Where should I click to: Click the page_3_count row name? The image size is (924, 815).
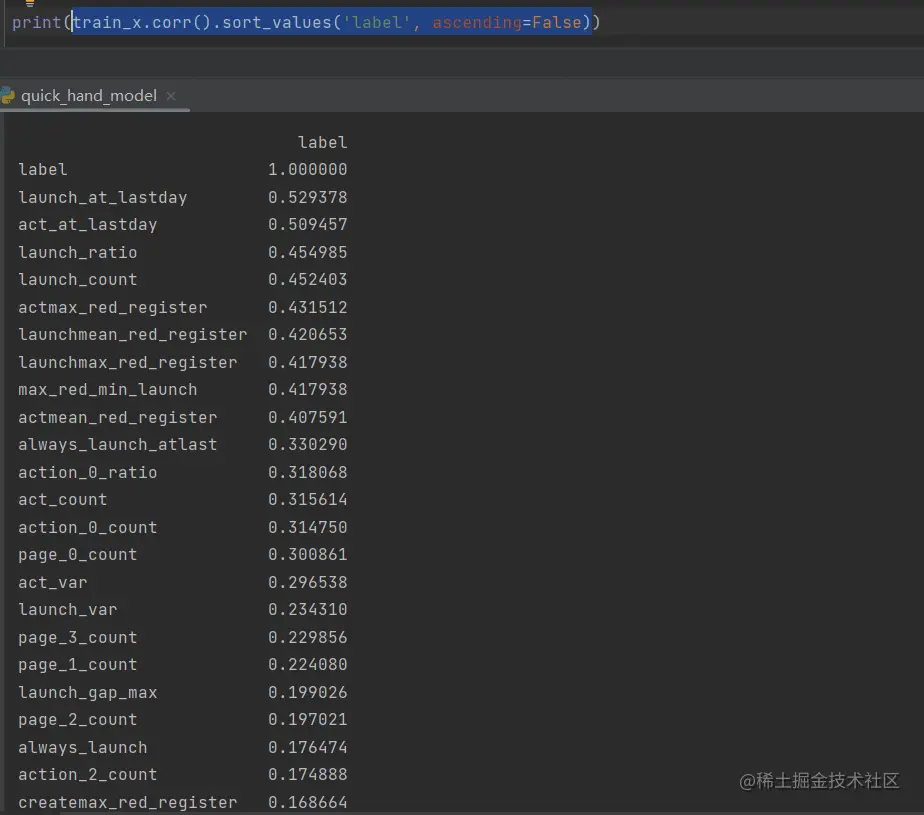coord(78,638)
